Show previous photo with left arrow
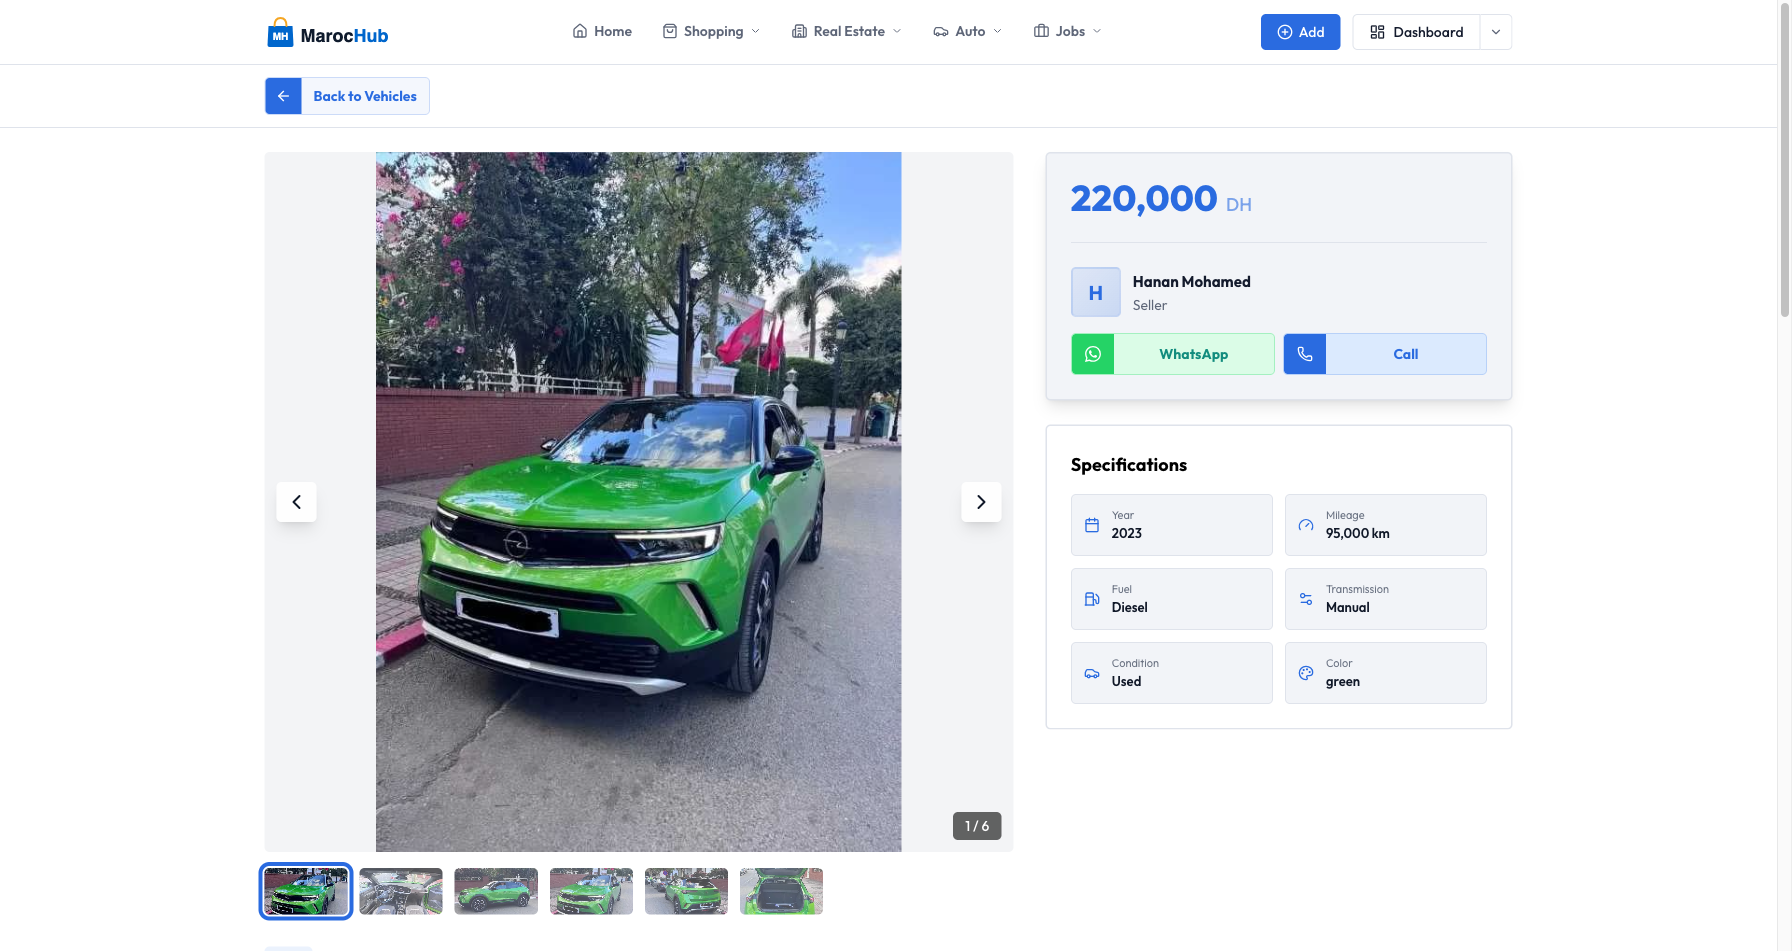The height and width of the screenshot is (951, 1792). (x=296, y=502)
